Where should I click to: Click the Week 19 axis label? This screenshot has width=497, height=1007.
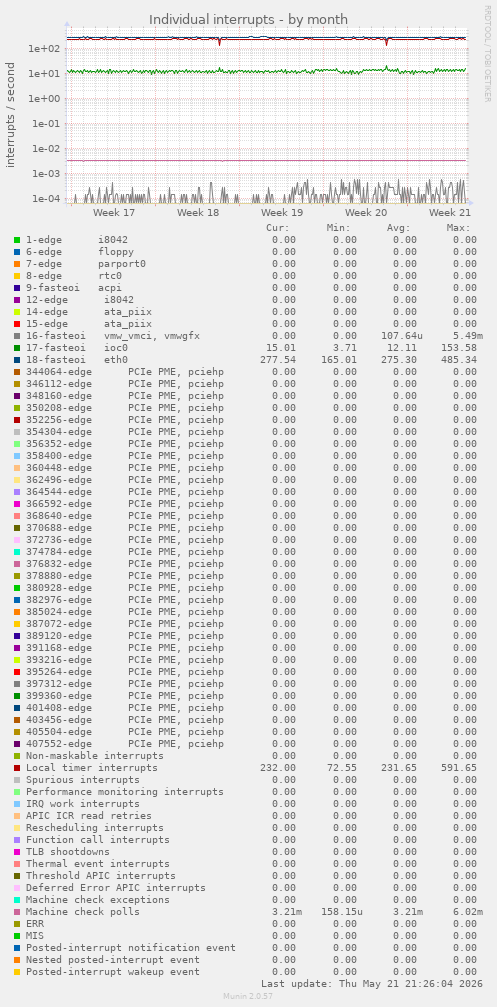tap(283, 213)
